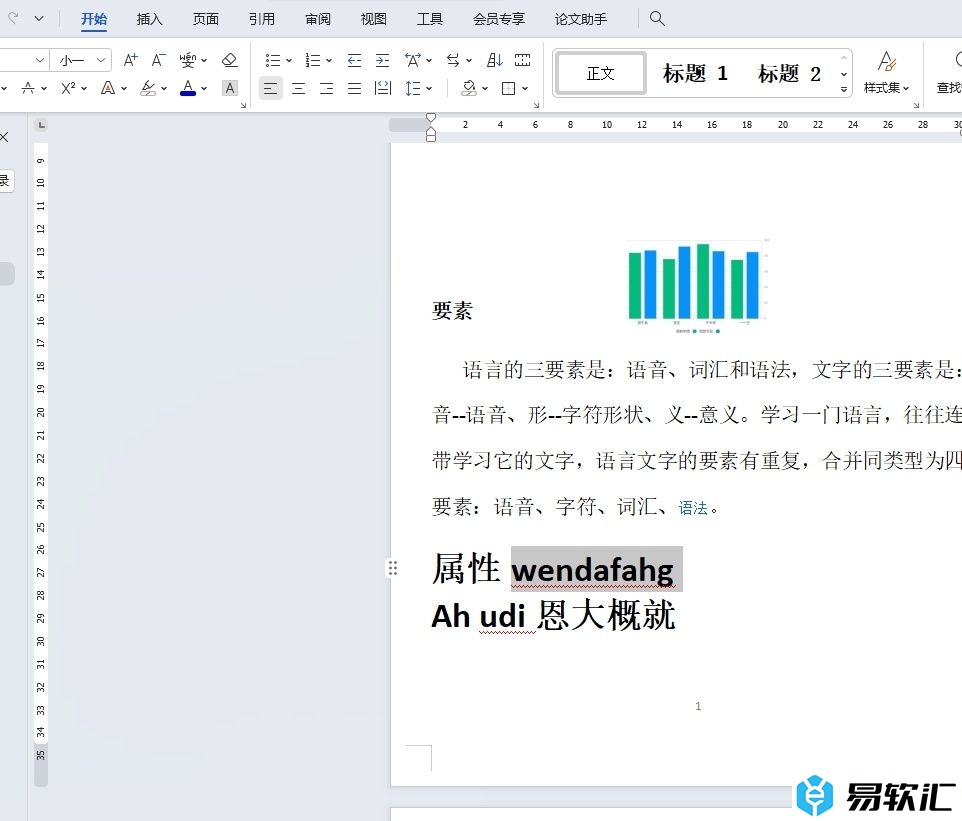Viewport: 962px width, 821px height.
Task: Click the text effects outlined A icon
Action: (x=108, y=89)
